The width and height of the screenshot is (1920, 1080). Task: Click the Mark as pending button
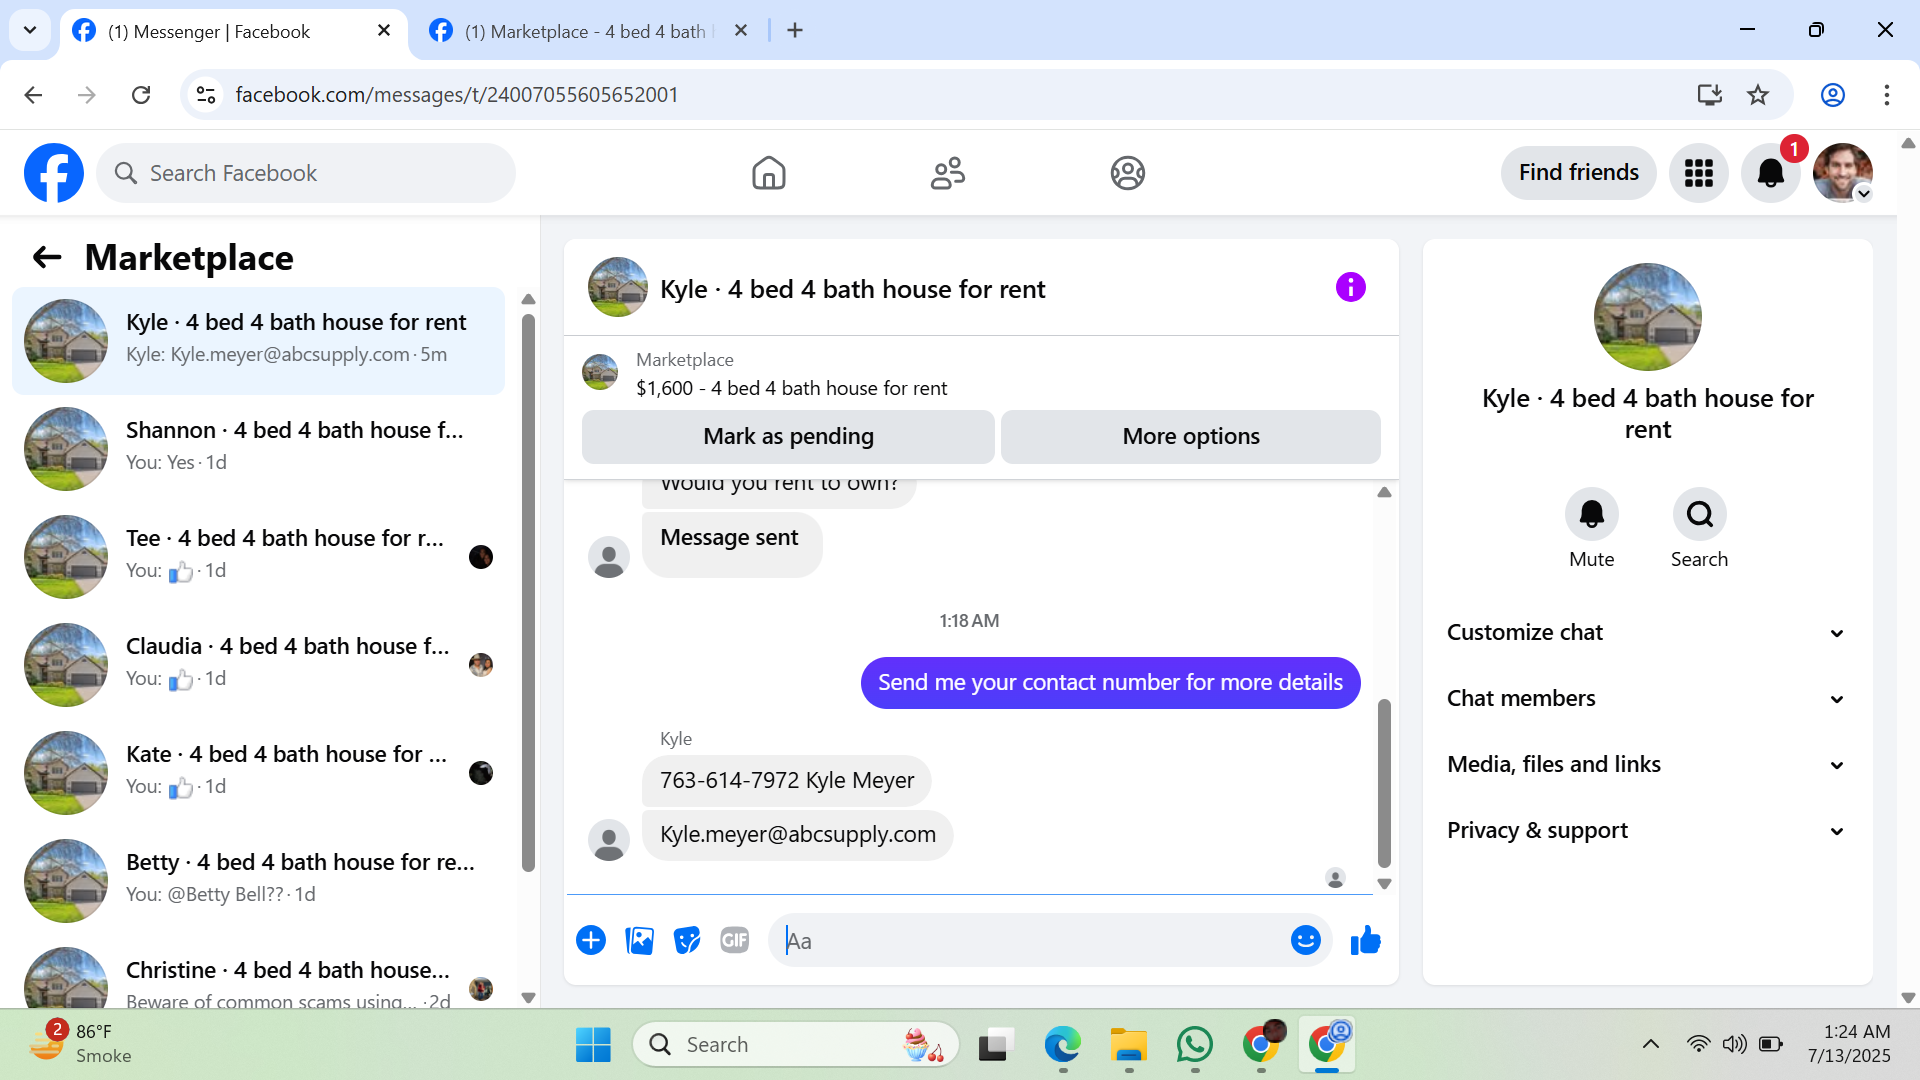coord(788,437)
